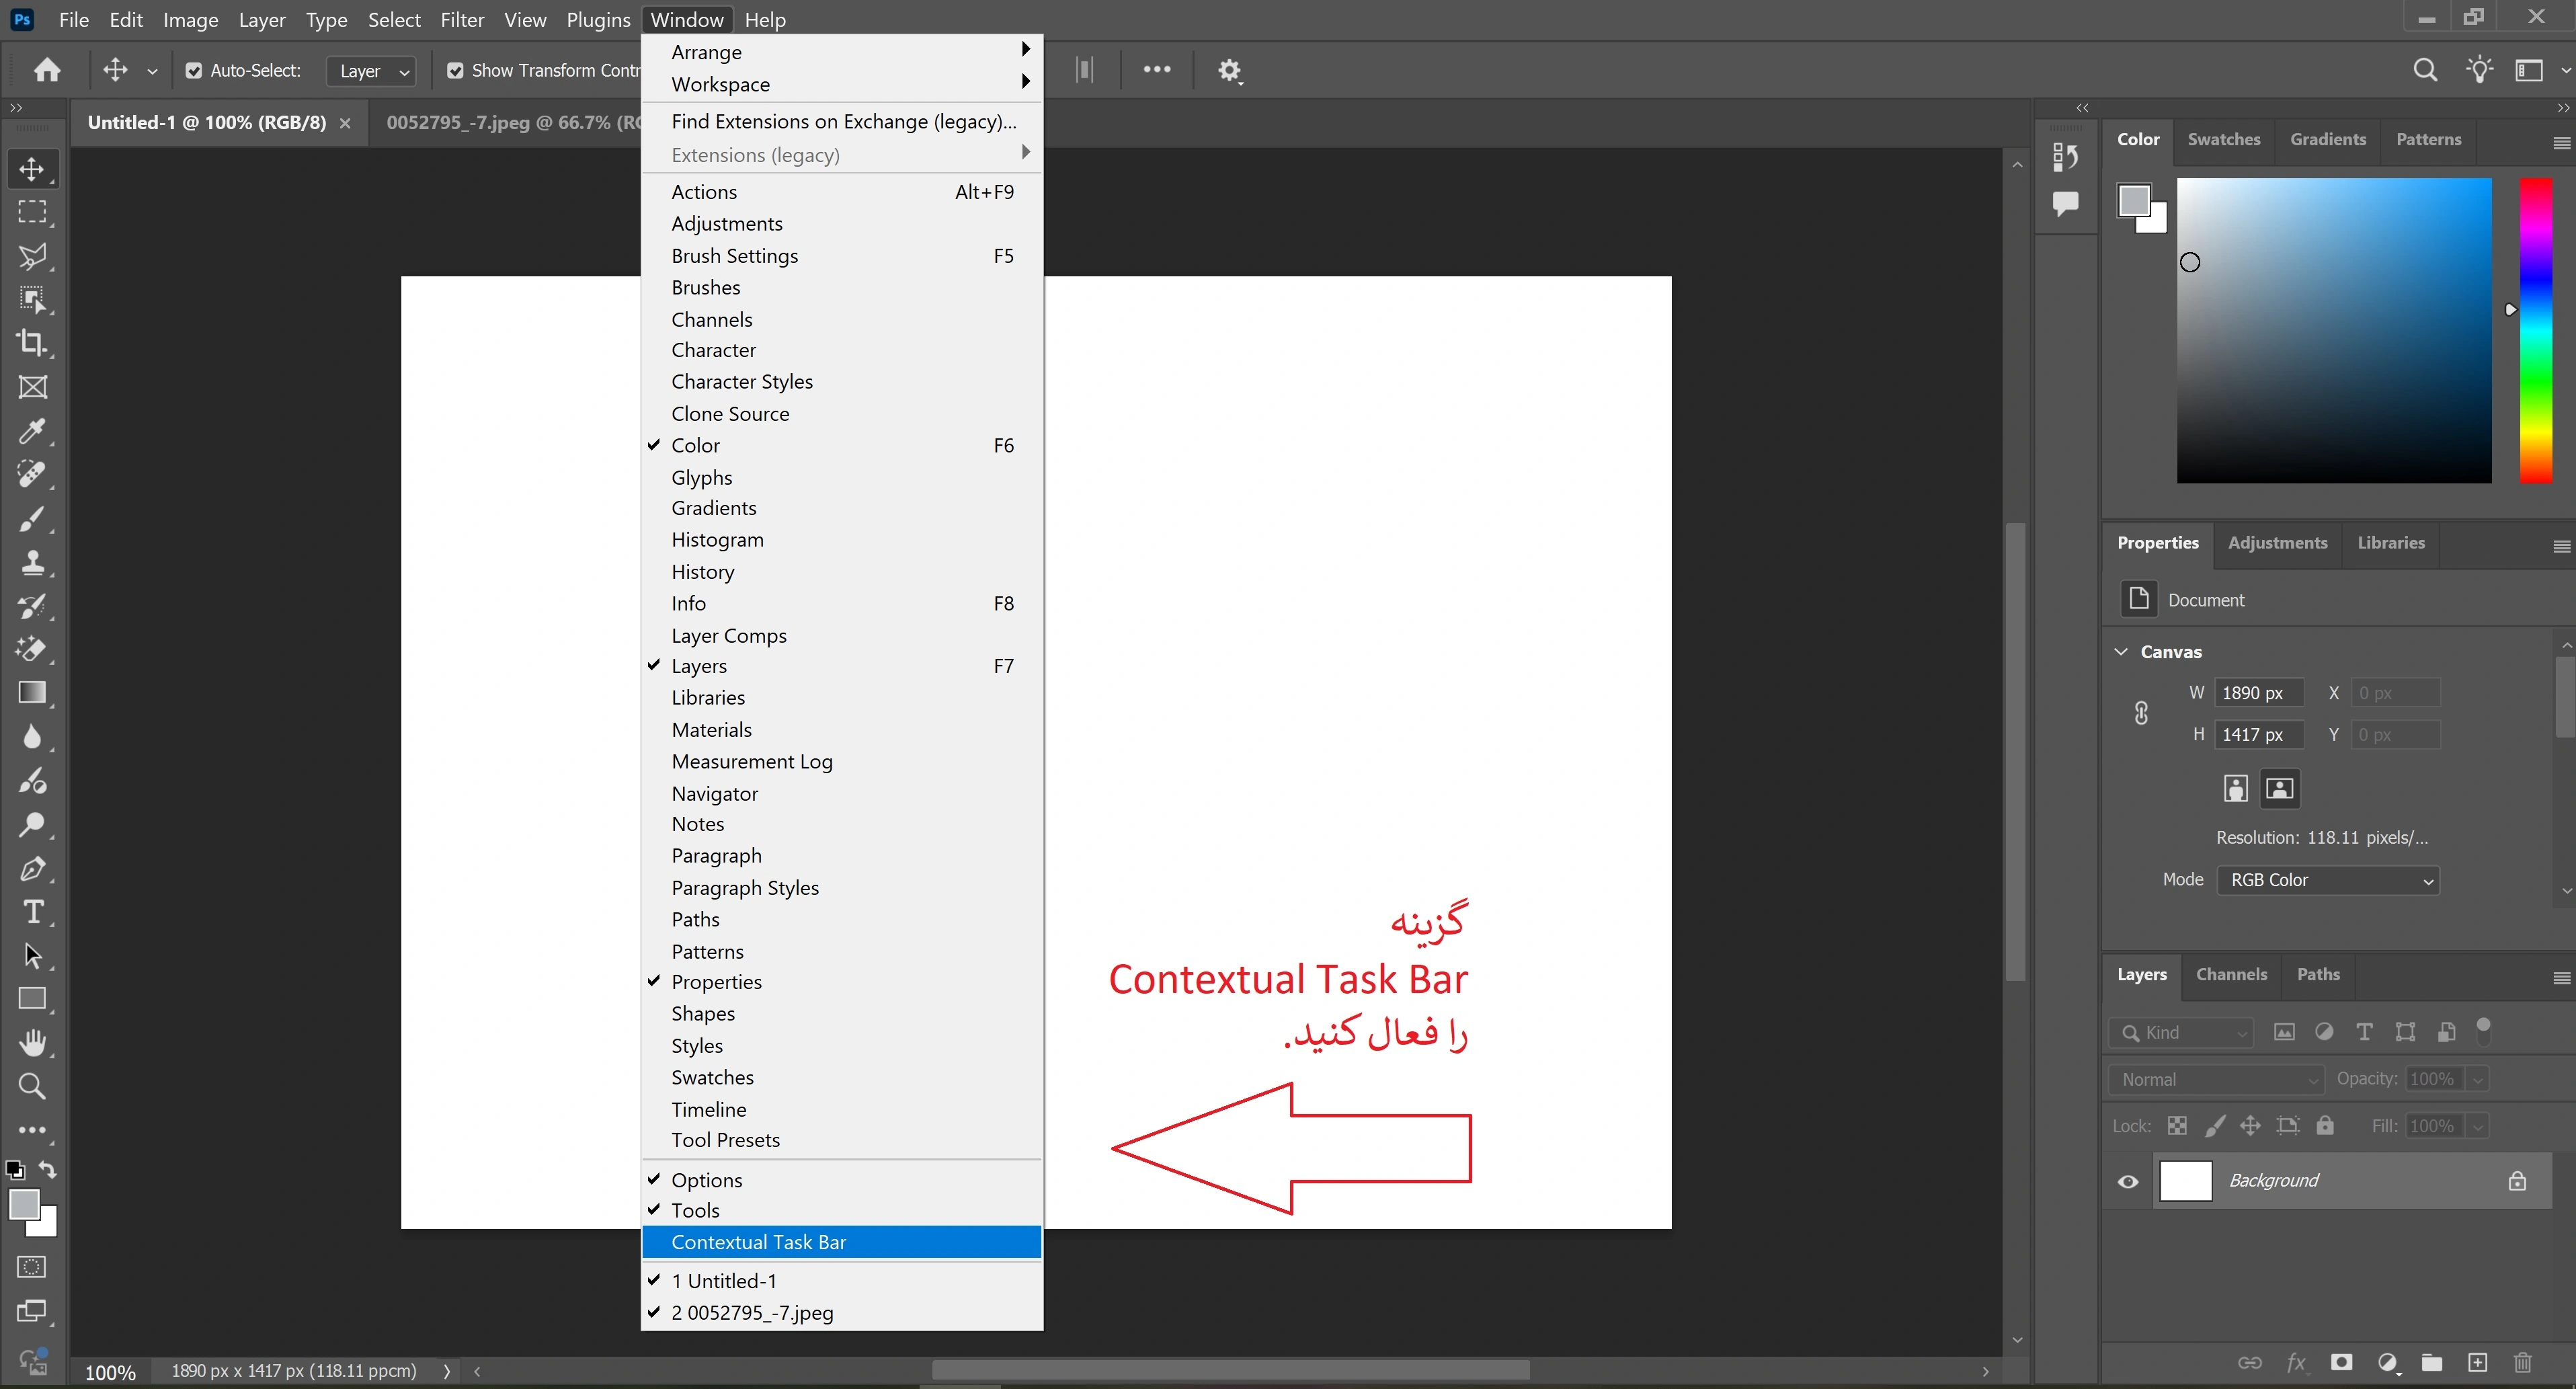Open the RGB Color mode dropdown

(x=2328, y=880)
